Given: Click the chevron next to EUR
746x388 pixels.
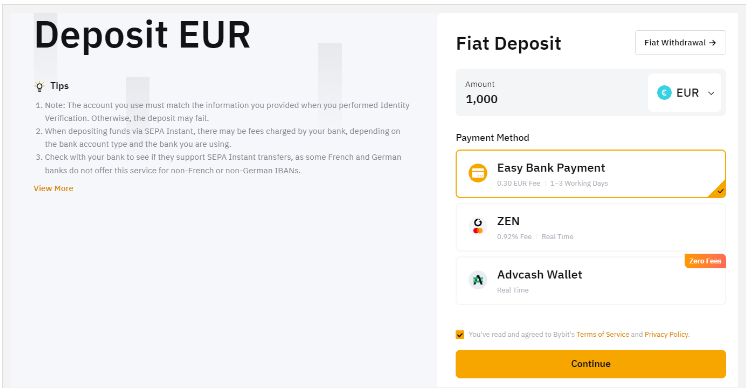Looking at the screenshot, I should pos(711,93).
